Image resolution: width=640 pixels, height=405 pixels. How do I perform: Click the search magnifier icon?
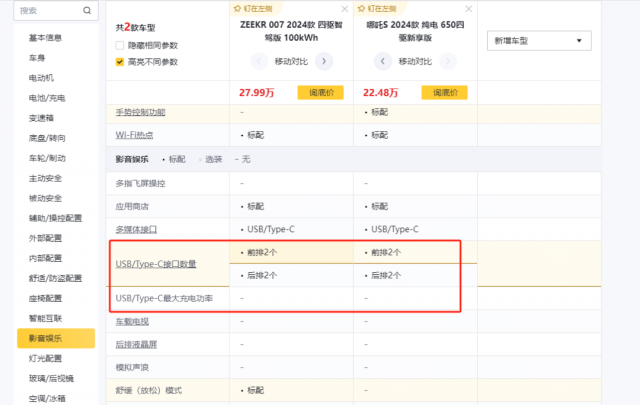coord(87,11)
